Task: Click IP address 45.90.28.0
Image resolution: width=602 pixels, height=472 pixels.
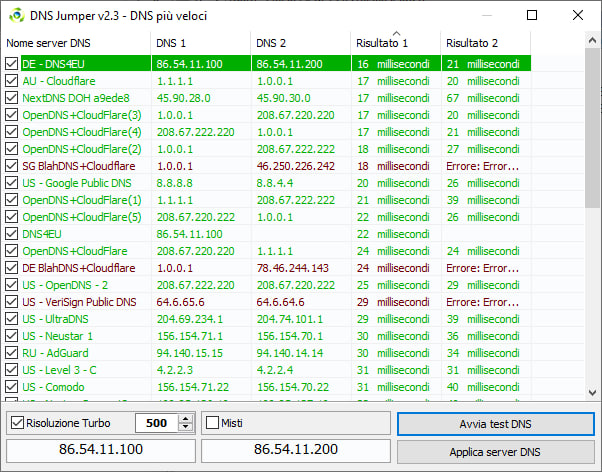Action: pos(184,98)
